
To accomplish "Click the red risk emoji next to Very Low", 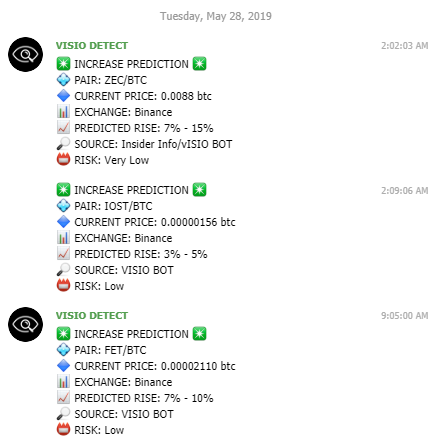I will click(63, 160).
